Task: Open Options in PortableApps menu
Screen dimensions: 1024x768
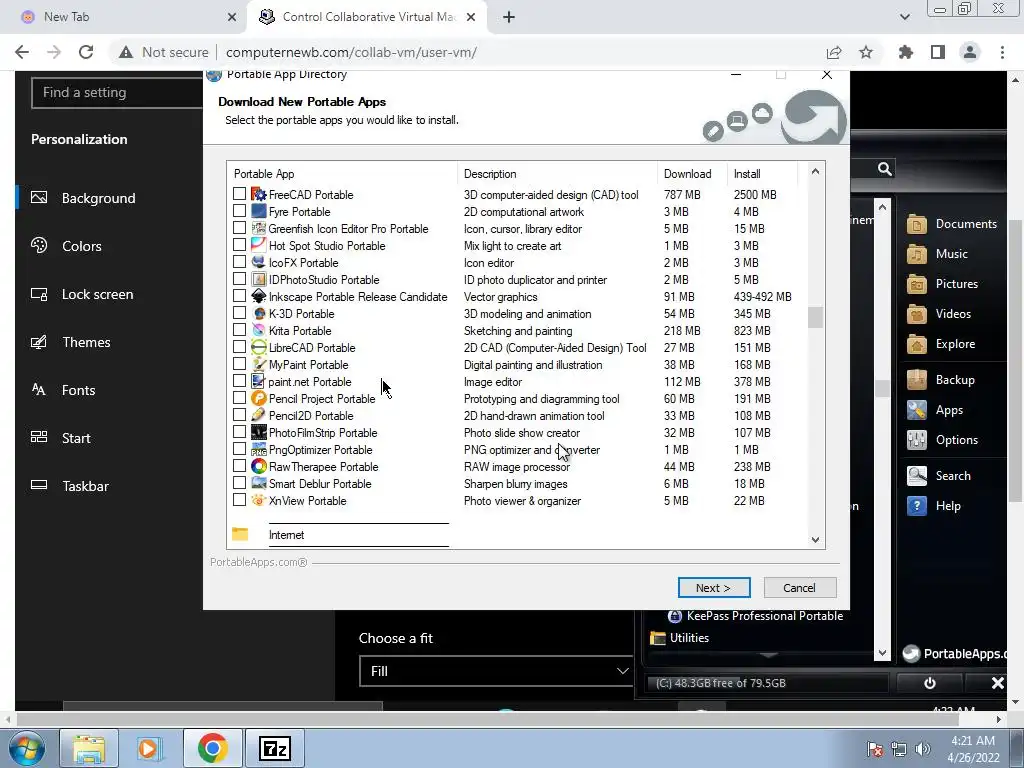Action: [x=942, y=440]
